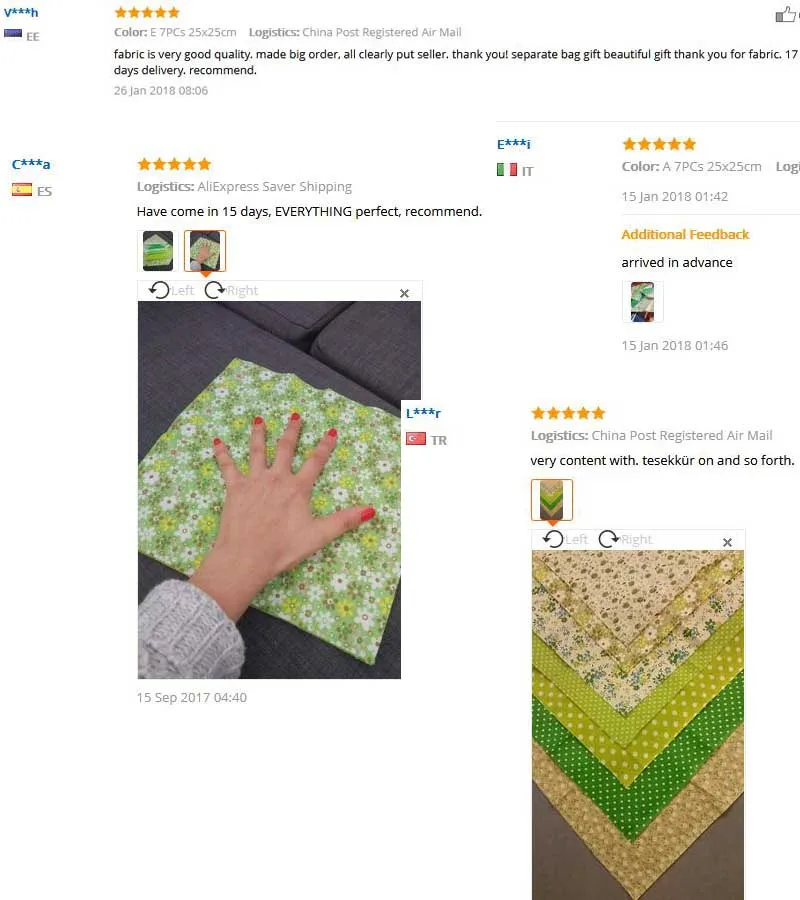
Task: Click the Spain flag icon
Action: (22, 190)
